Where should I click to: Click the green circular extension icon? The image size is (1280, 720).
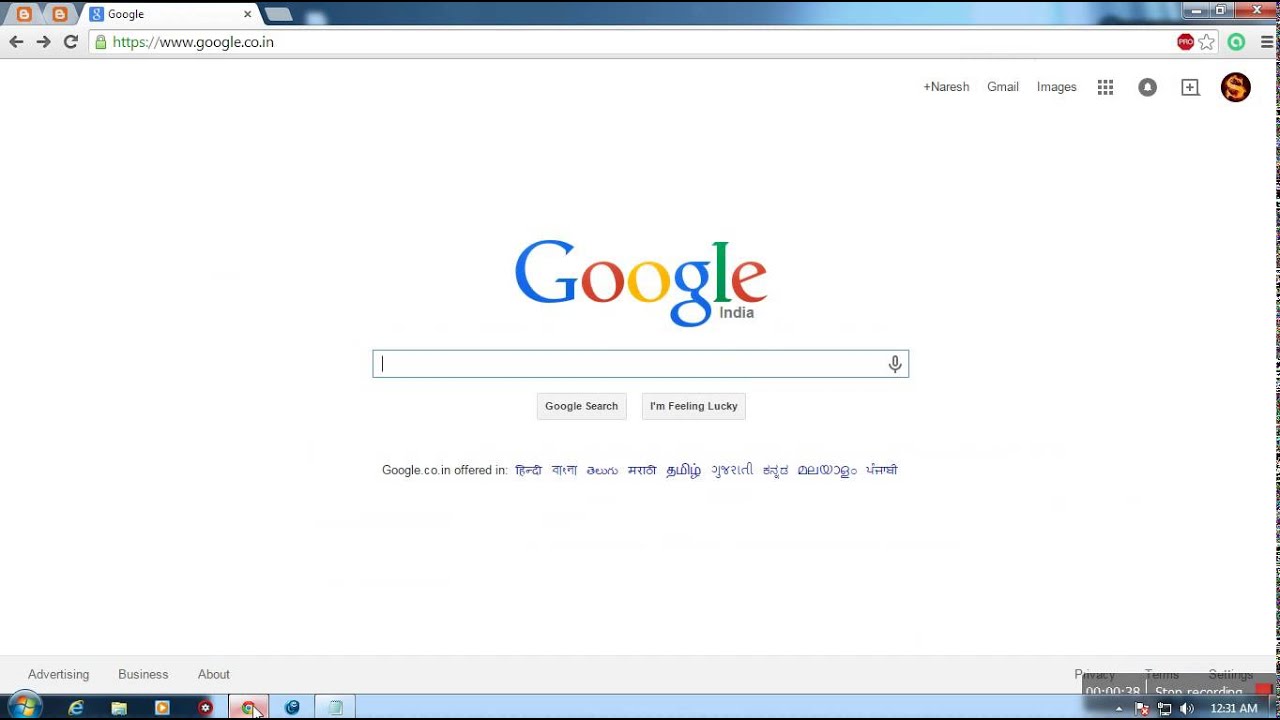click(x=1237, y=42)
